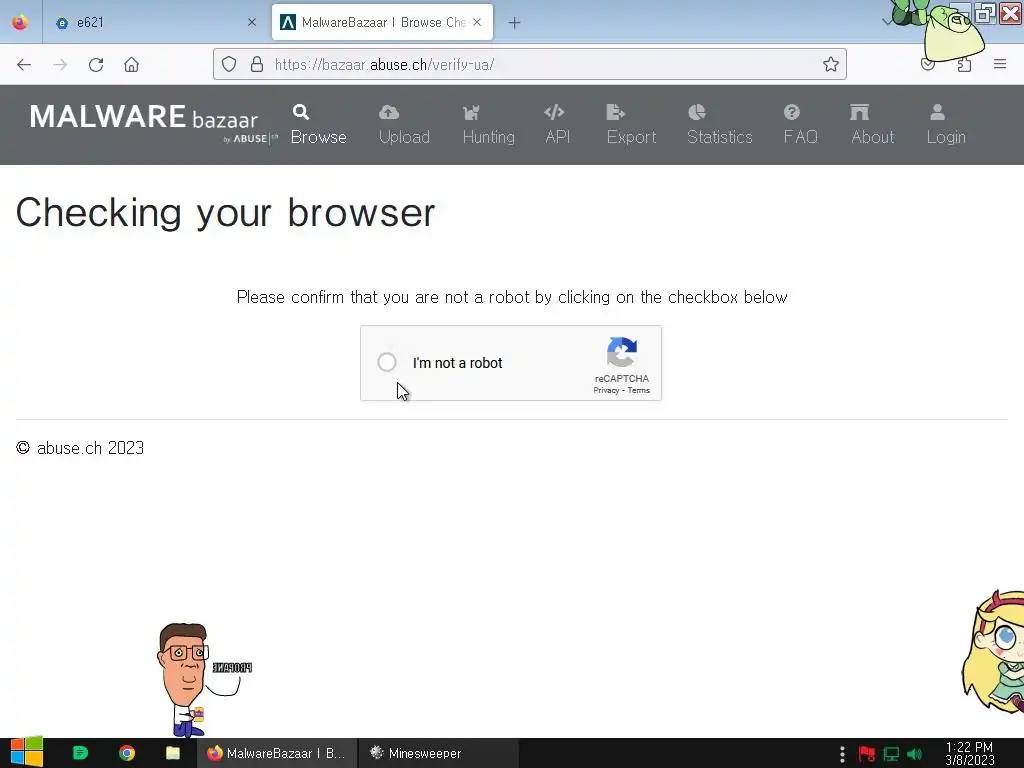Screen dimensions: 1024x768
Task: Go to the Login page
Action: click(x=946, y=125)
